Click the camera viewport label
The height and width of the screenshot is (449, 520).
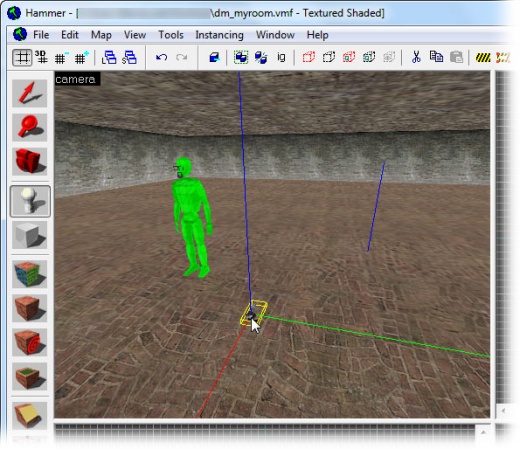tap(76, 79)
